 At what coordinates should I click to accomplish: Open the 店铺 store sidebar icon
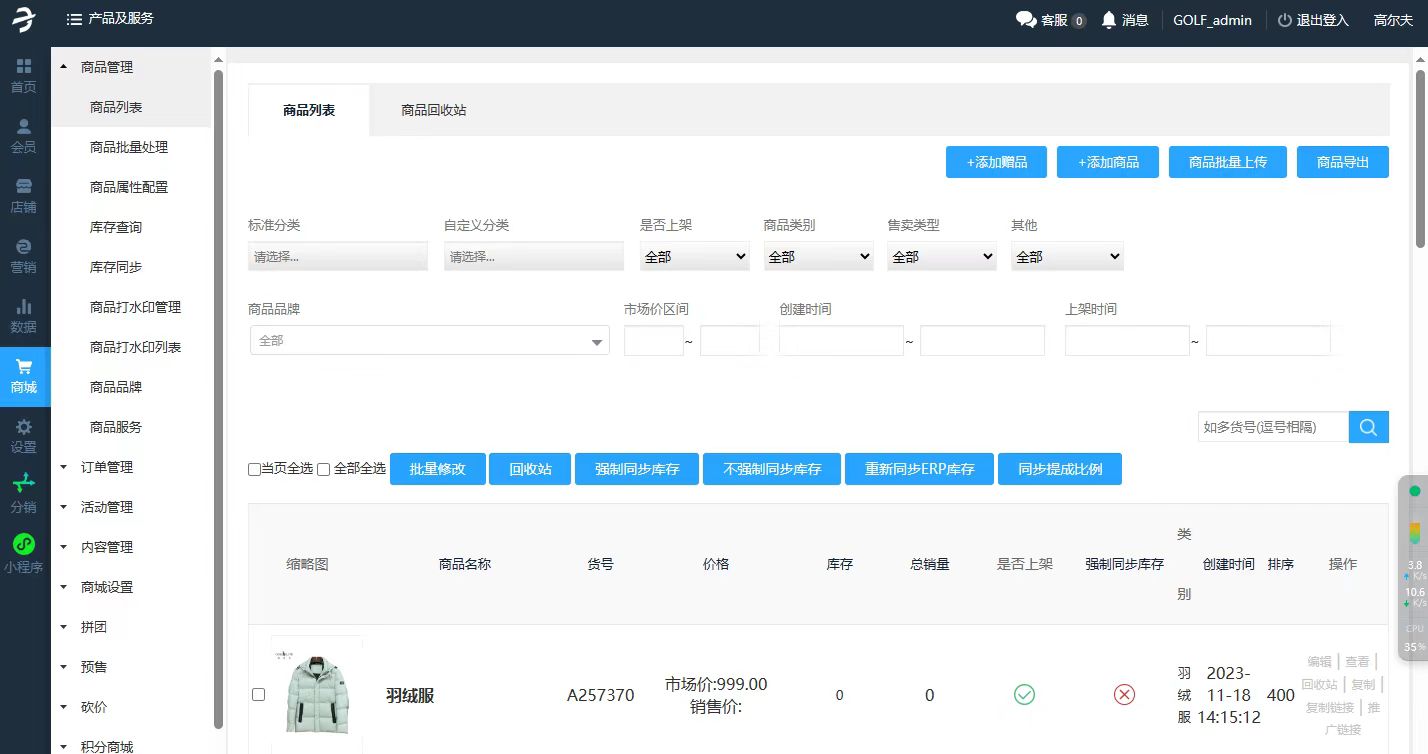coord(24,196)
